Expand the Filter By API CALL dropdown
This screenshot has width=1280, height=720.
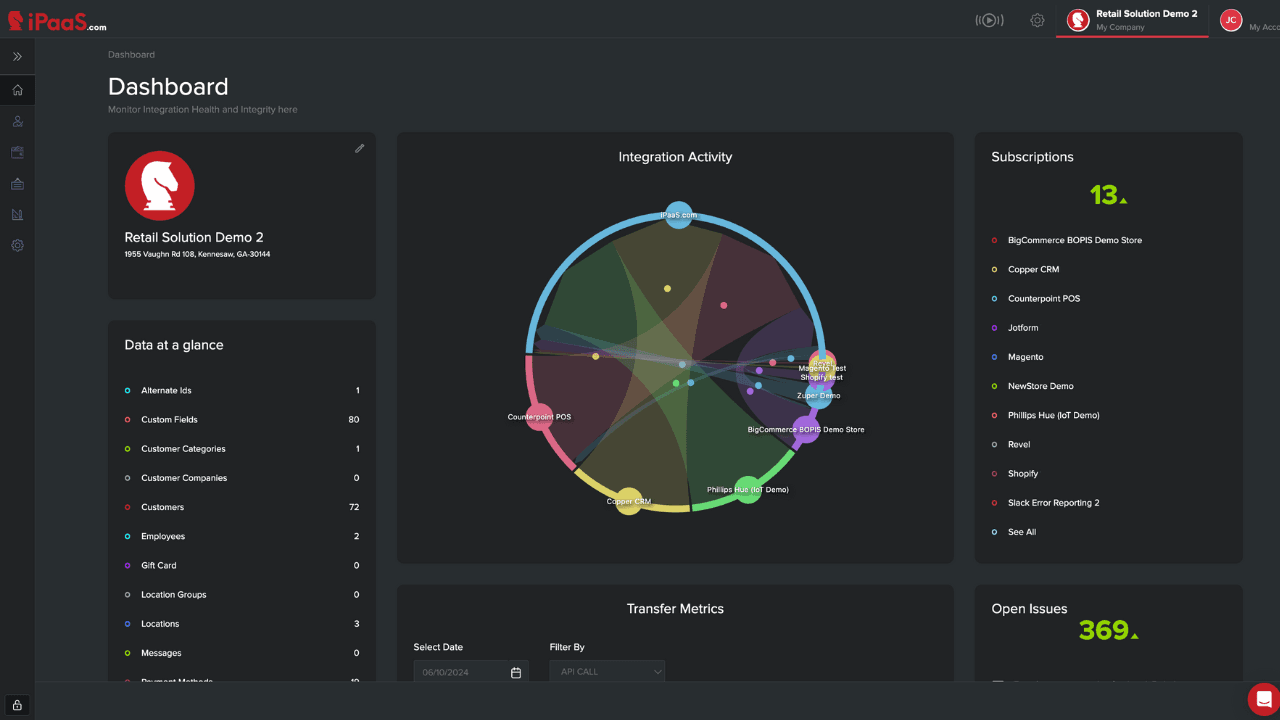click(607, 672)
